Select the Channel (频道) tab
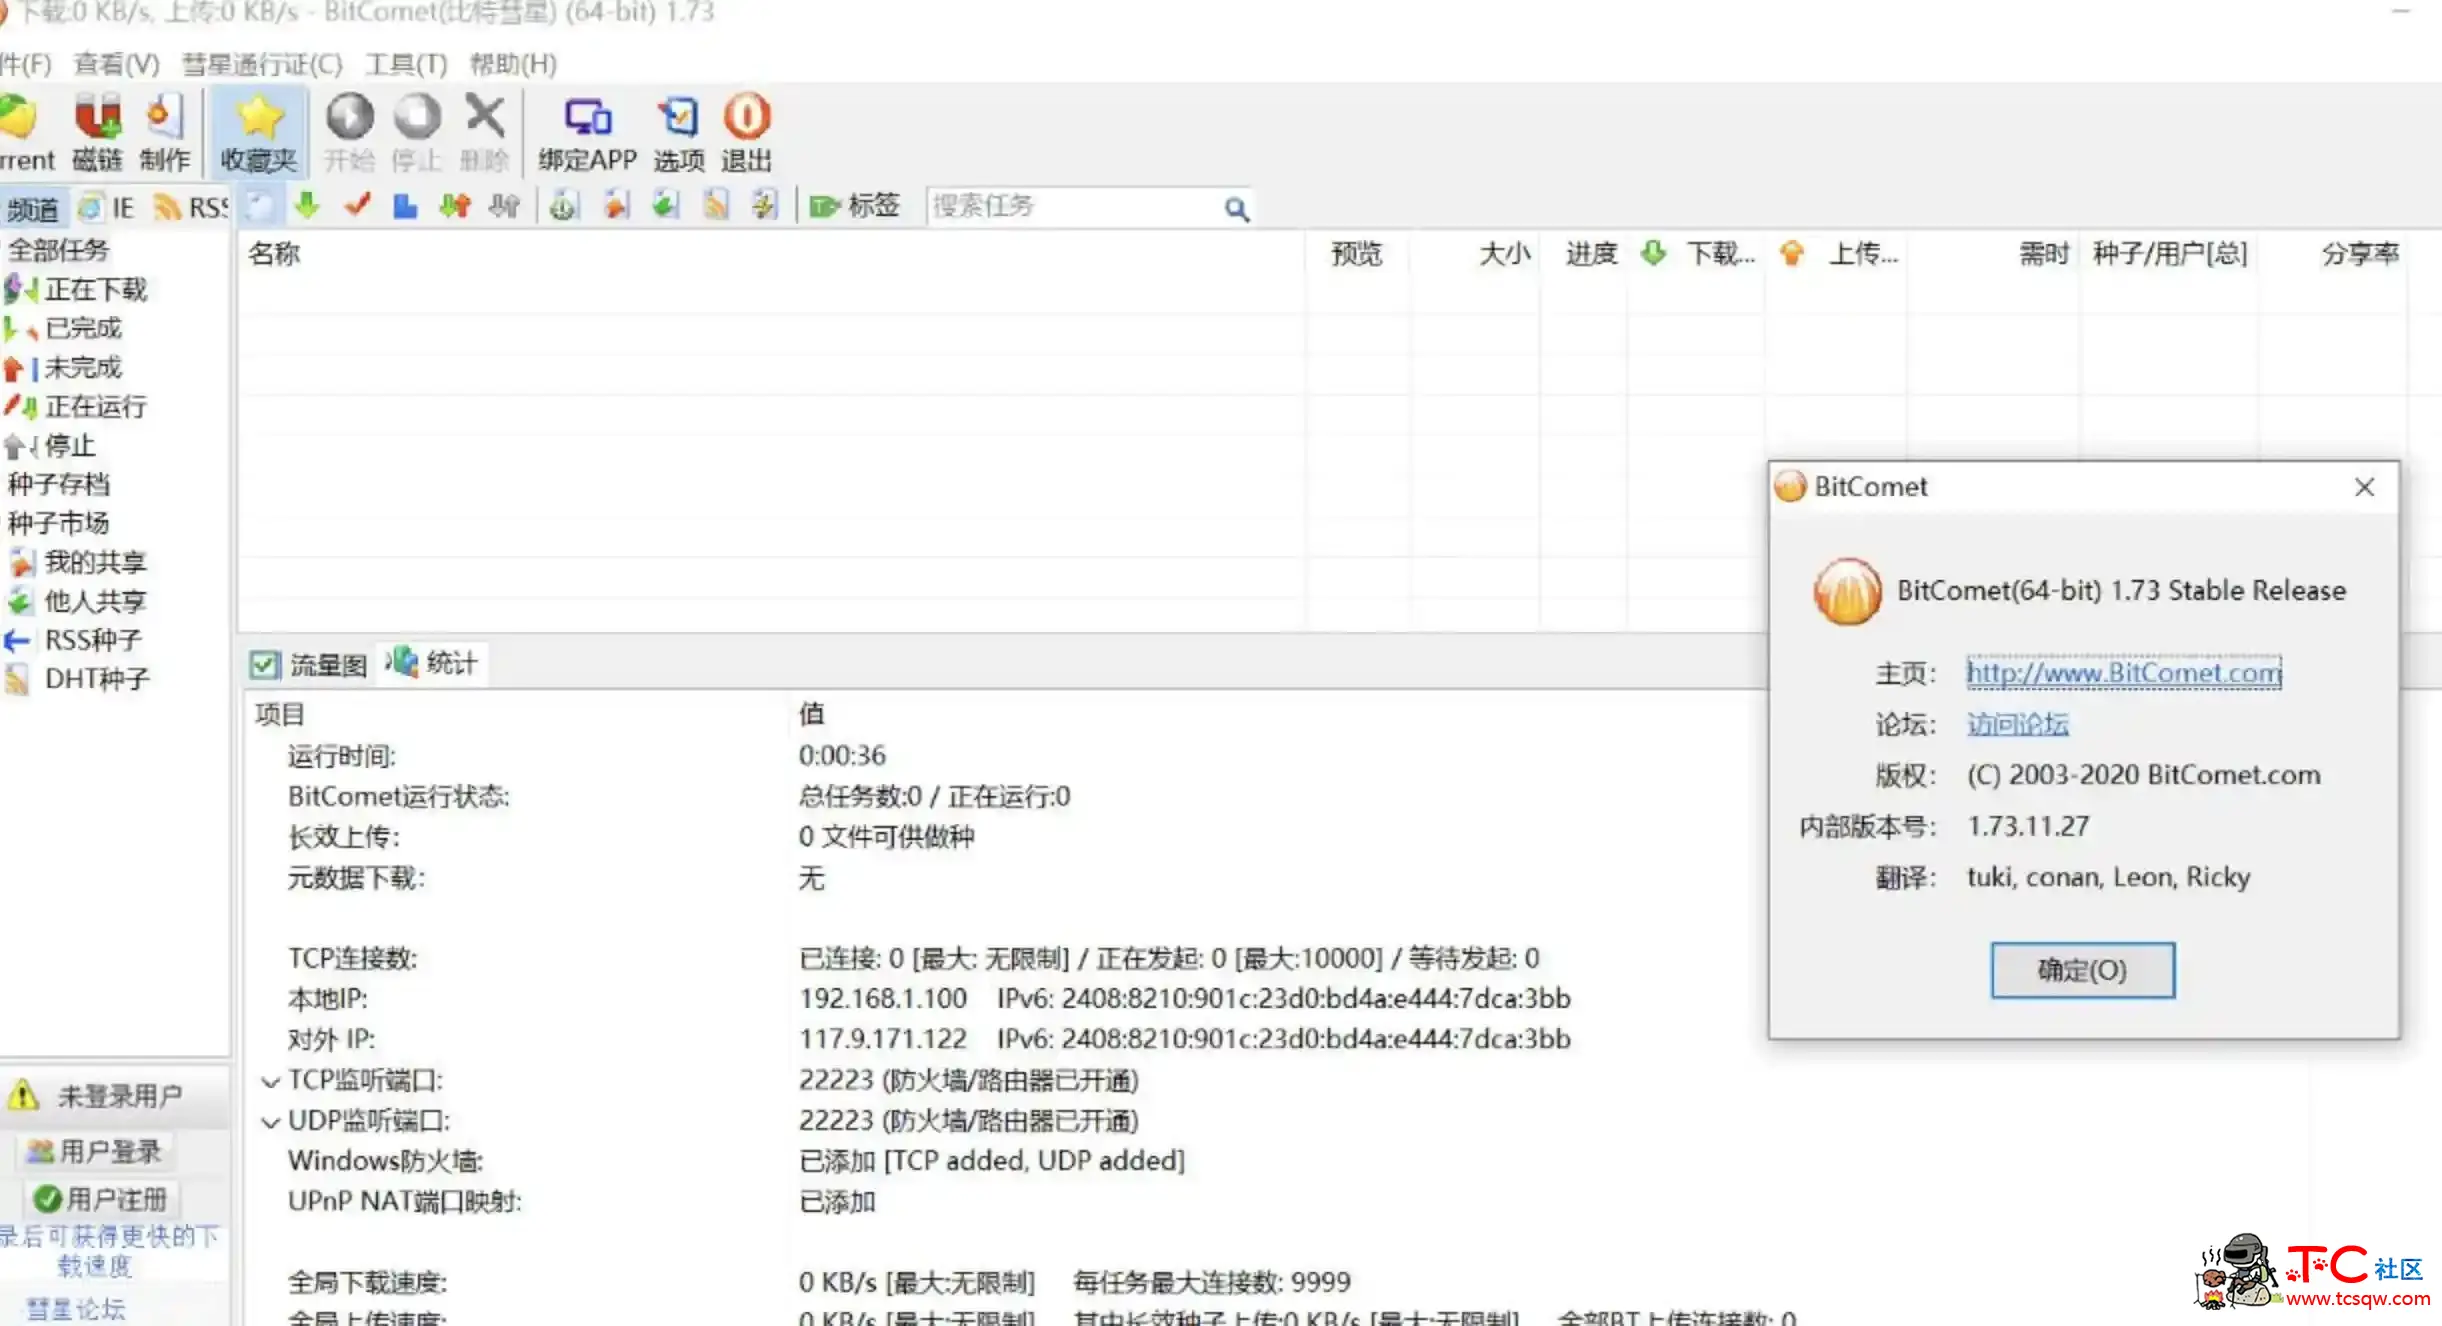This screenshot has width=2442, height=1326. tap(33, 208)
